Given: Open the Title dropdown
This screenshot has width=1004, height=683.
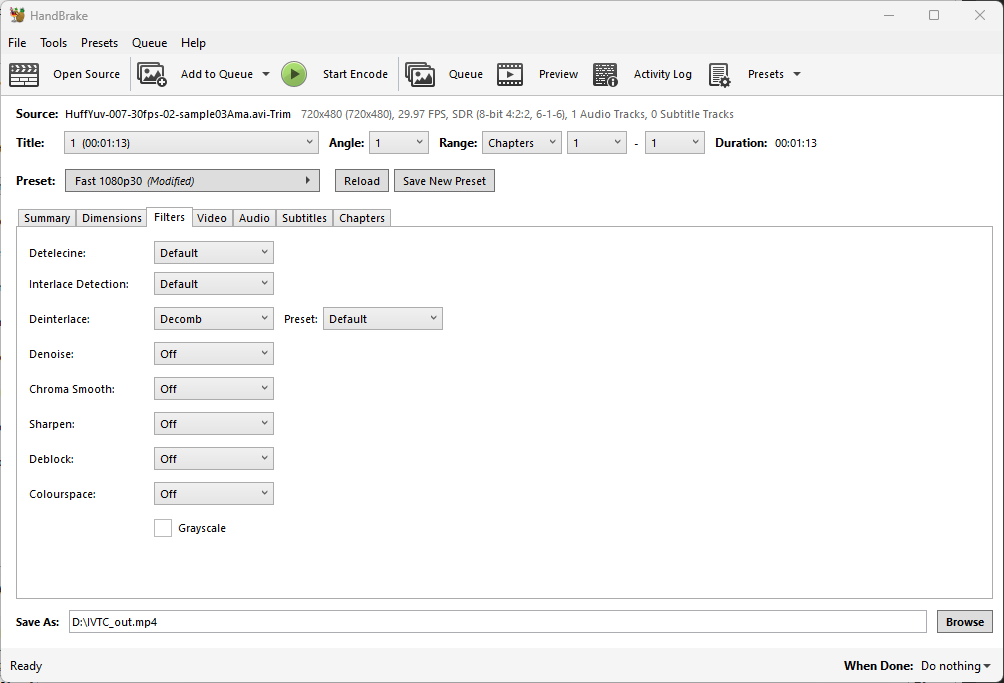Looking at the screenshot, I should pos(191,143).
